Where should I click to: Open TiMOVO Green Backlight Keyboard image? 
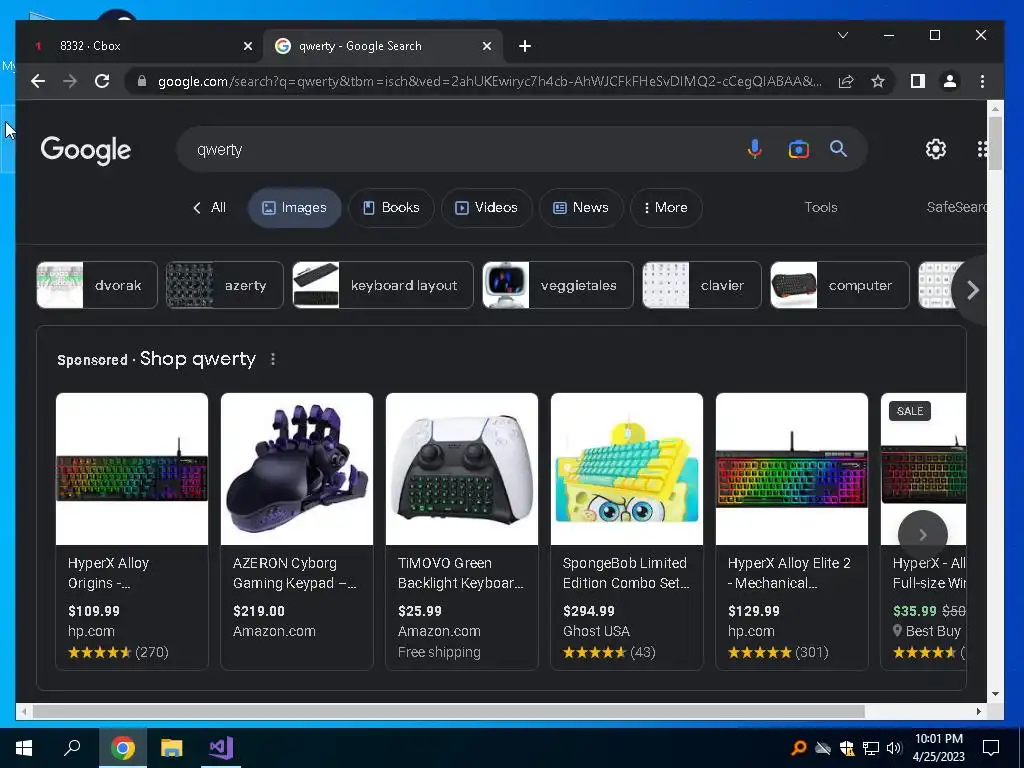point(462,469)
